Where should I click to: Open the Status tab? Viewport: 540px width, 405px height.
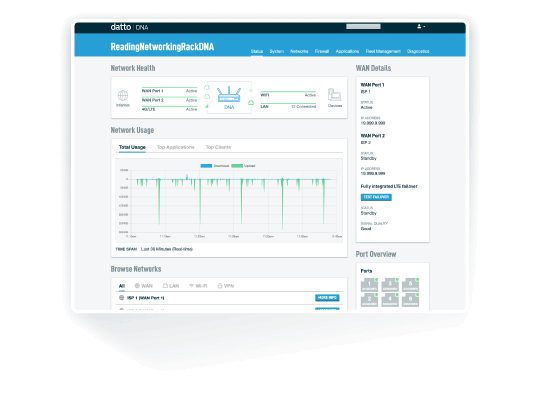pos(257,51)
